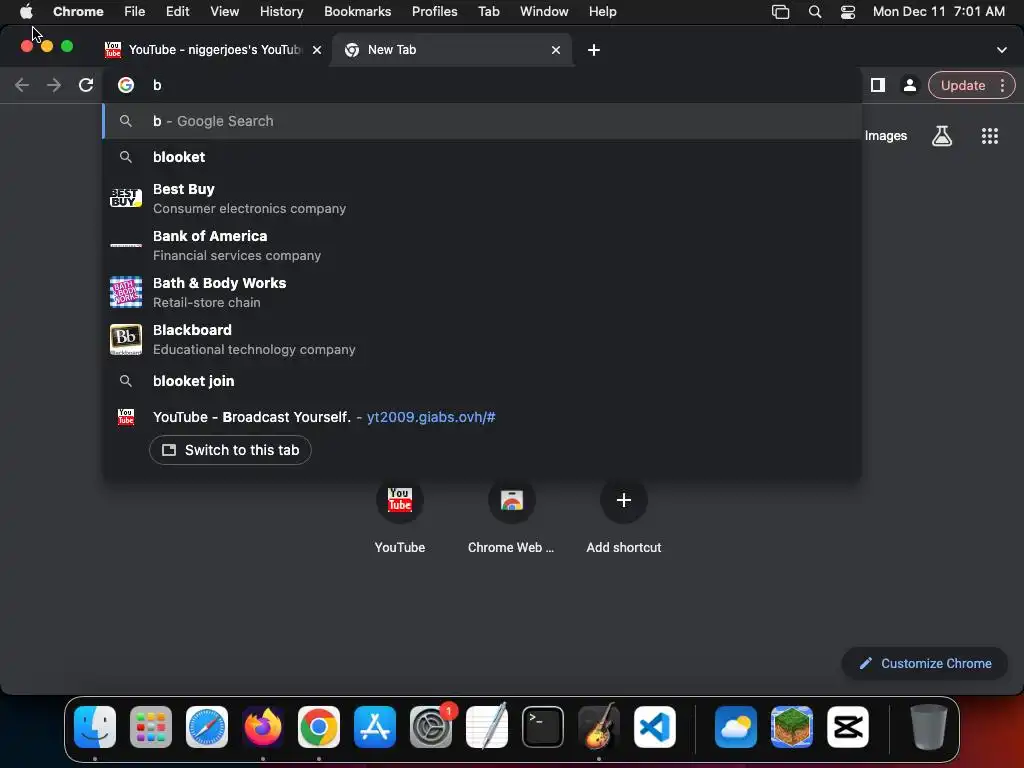Choose the 'b - Google Search' suggestion
Viewport: 1024px width, 768px height.
click(x=482, y=121)
